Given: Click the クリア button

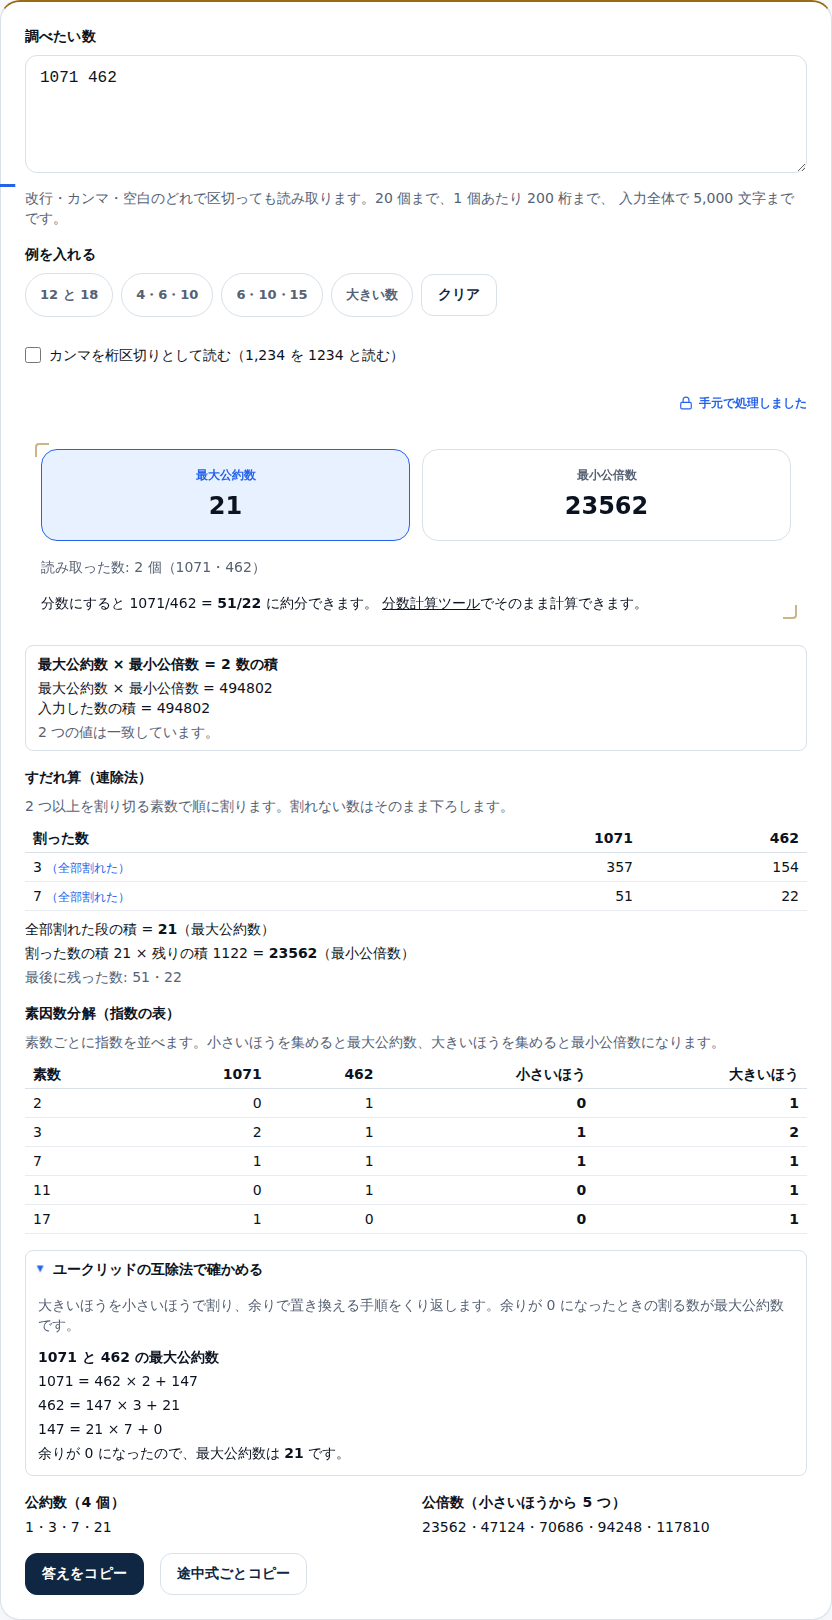Looking at the screenshot, I should (459, 295).
